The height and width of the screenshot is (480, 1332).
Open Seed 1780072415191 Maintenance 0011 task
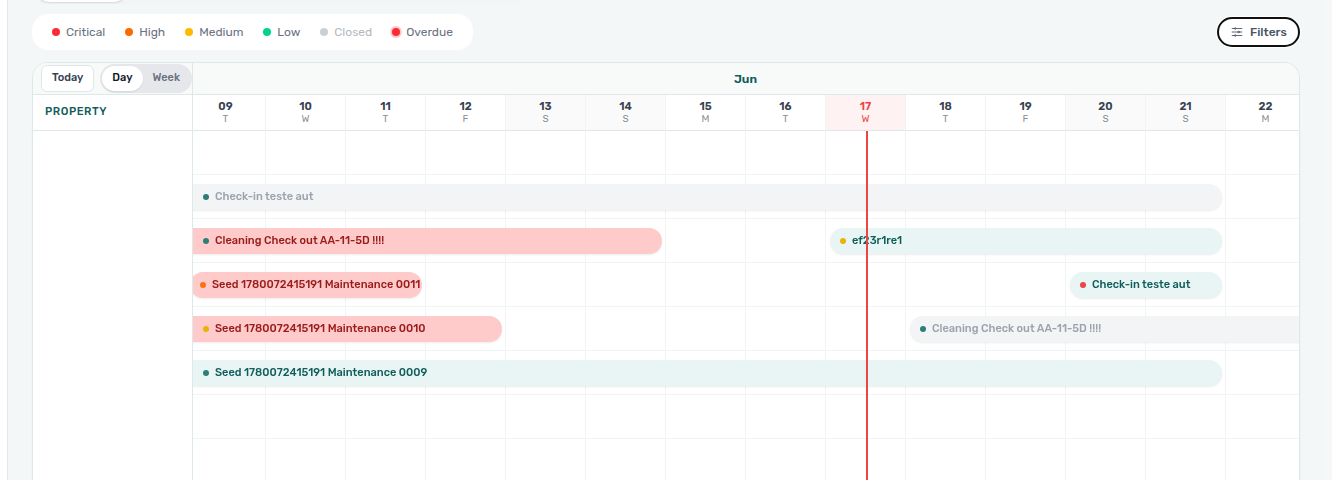point(307,285)
